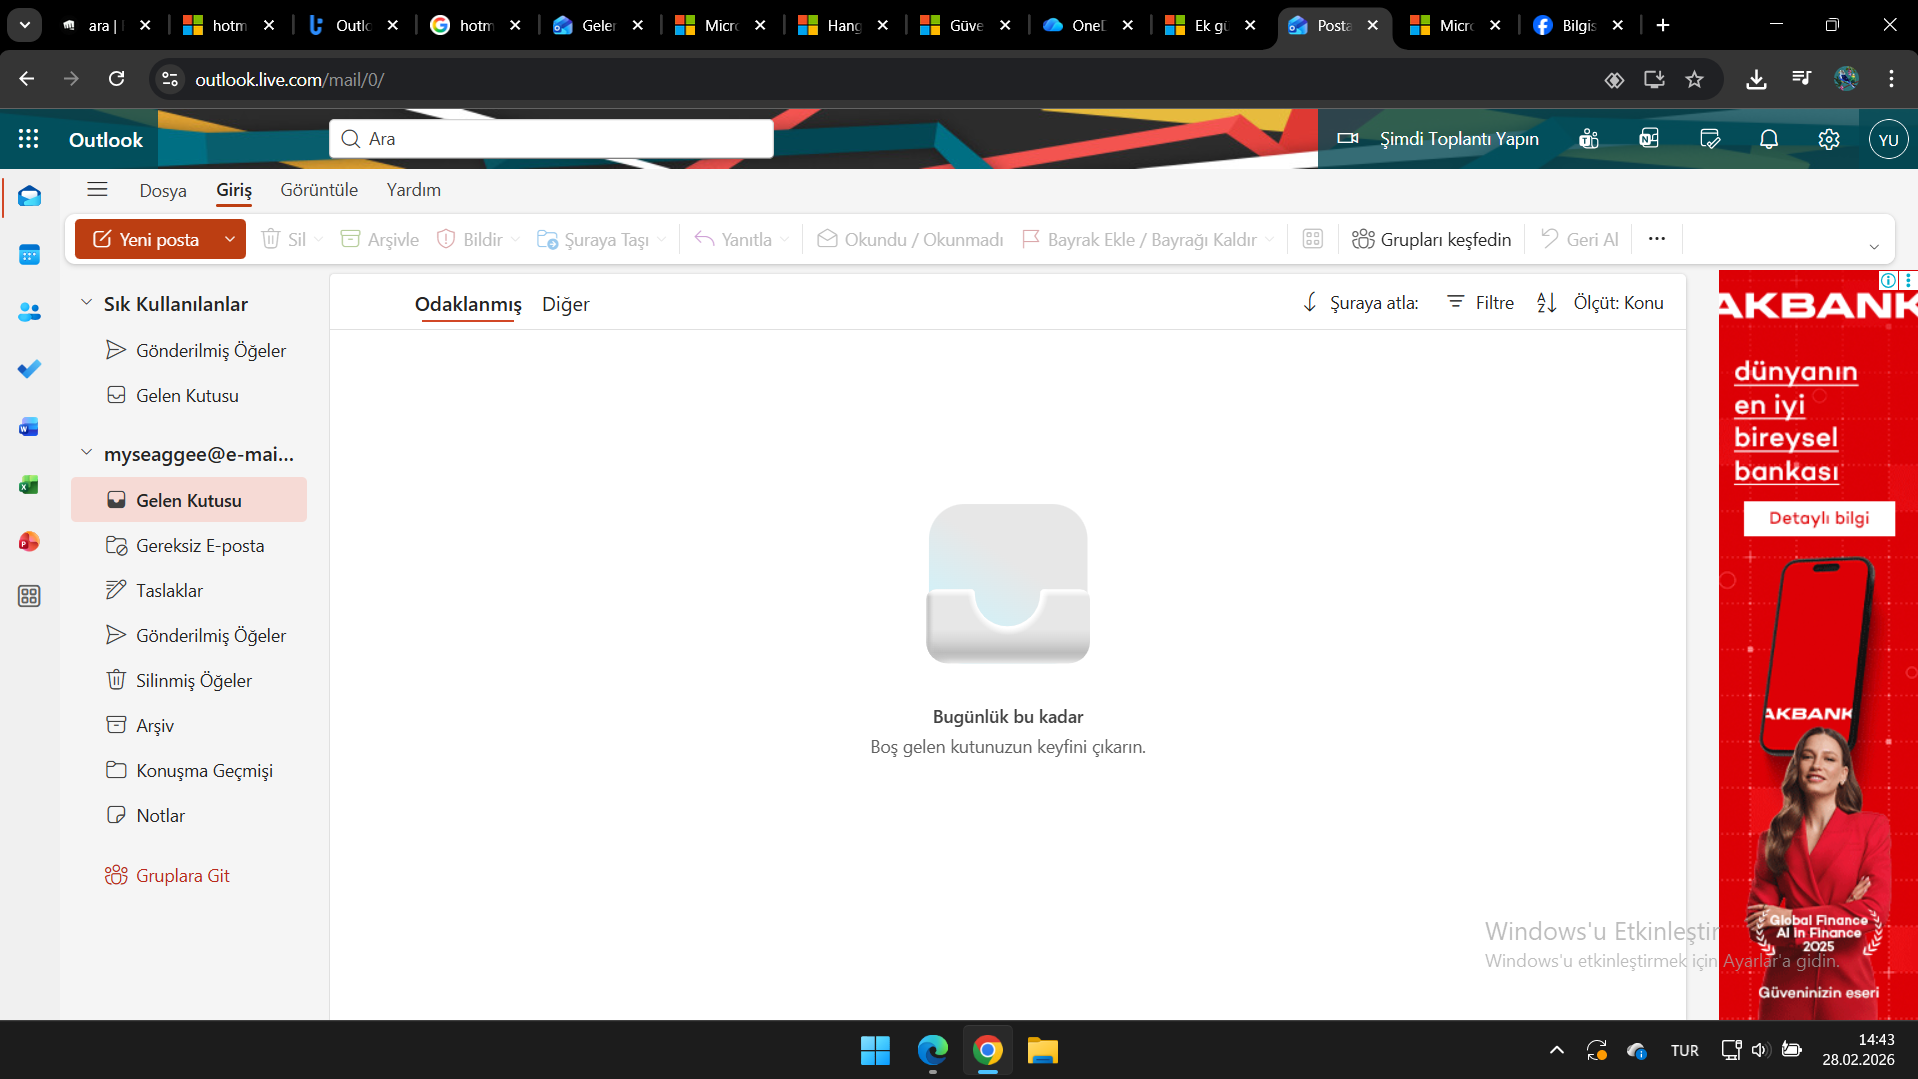Screen dimensions: 1918x1079
Task: Expand the Şuraya Taşı dropdown arrow
Action: coord(661,240)
